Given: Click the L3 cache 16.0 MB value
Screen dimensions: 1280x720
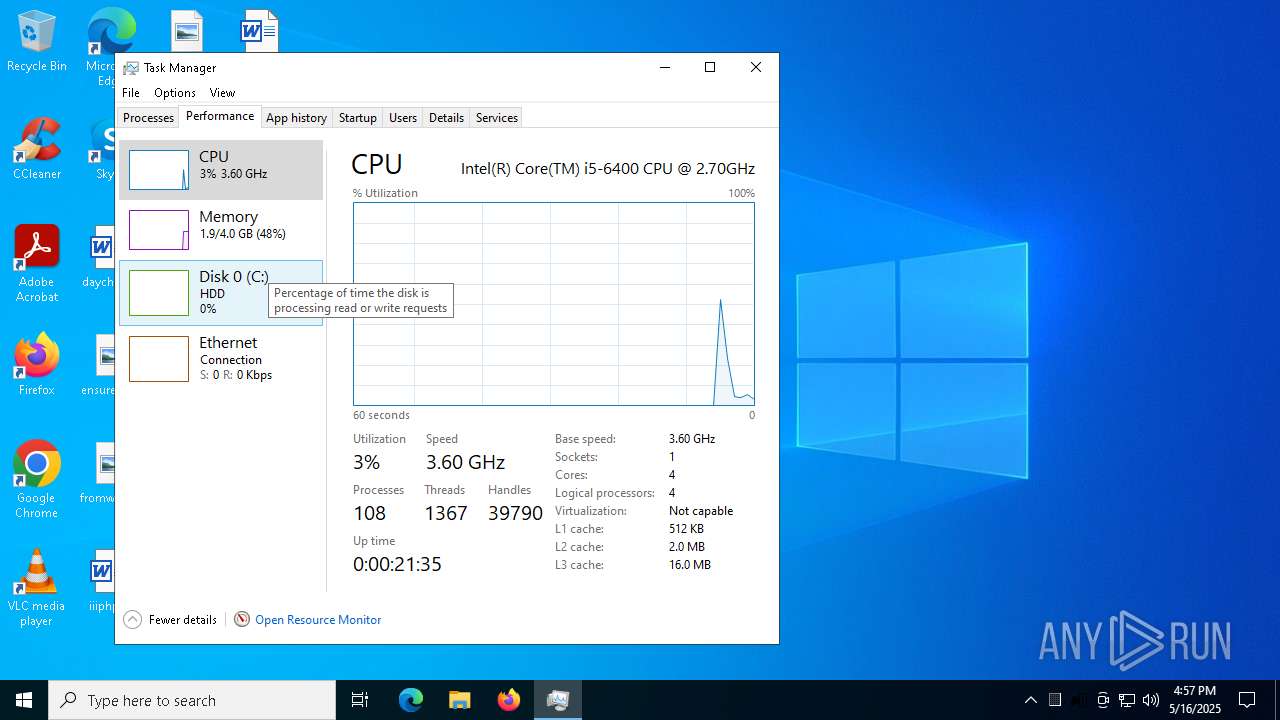Looking at the screenshot, I should pos(690,565).
